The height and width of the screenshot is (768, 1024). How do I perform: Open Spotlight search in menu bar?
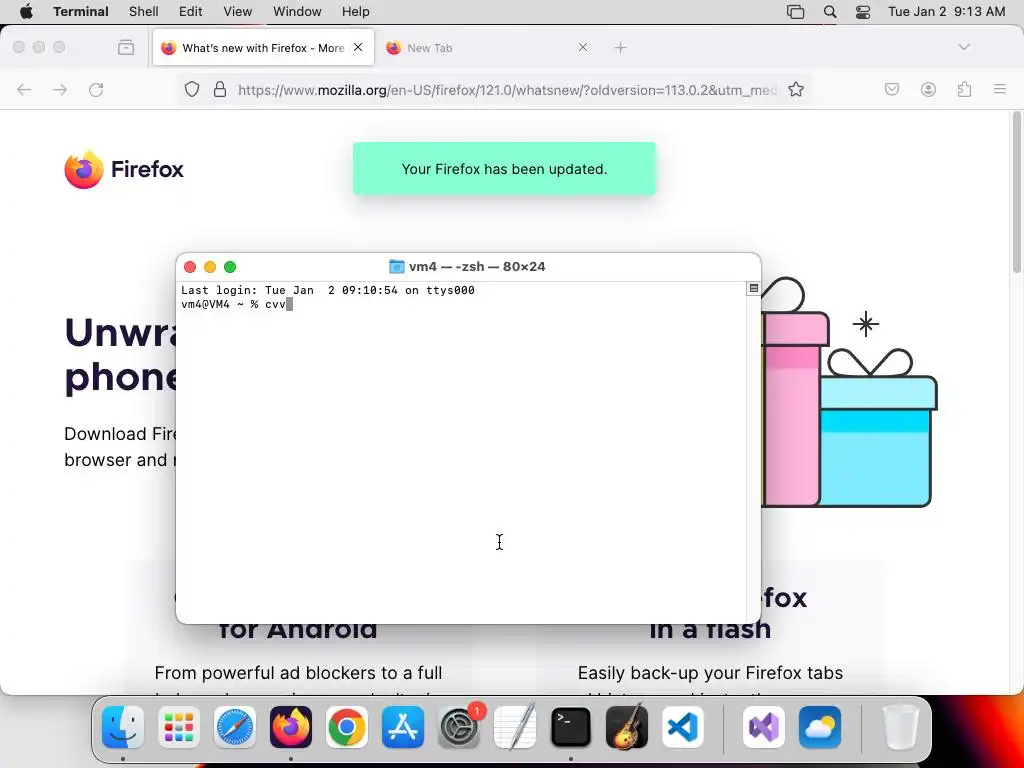(830, 12)
